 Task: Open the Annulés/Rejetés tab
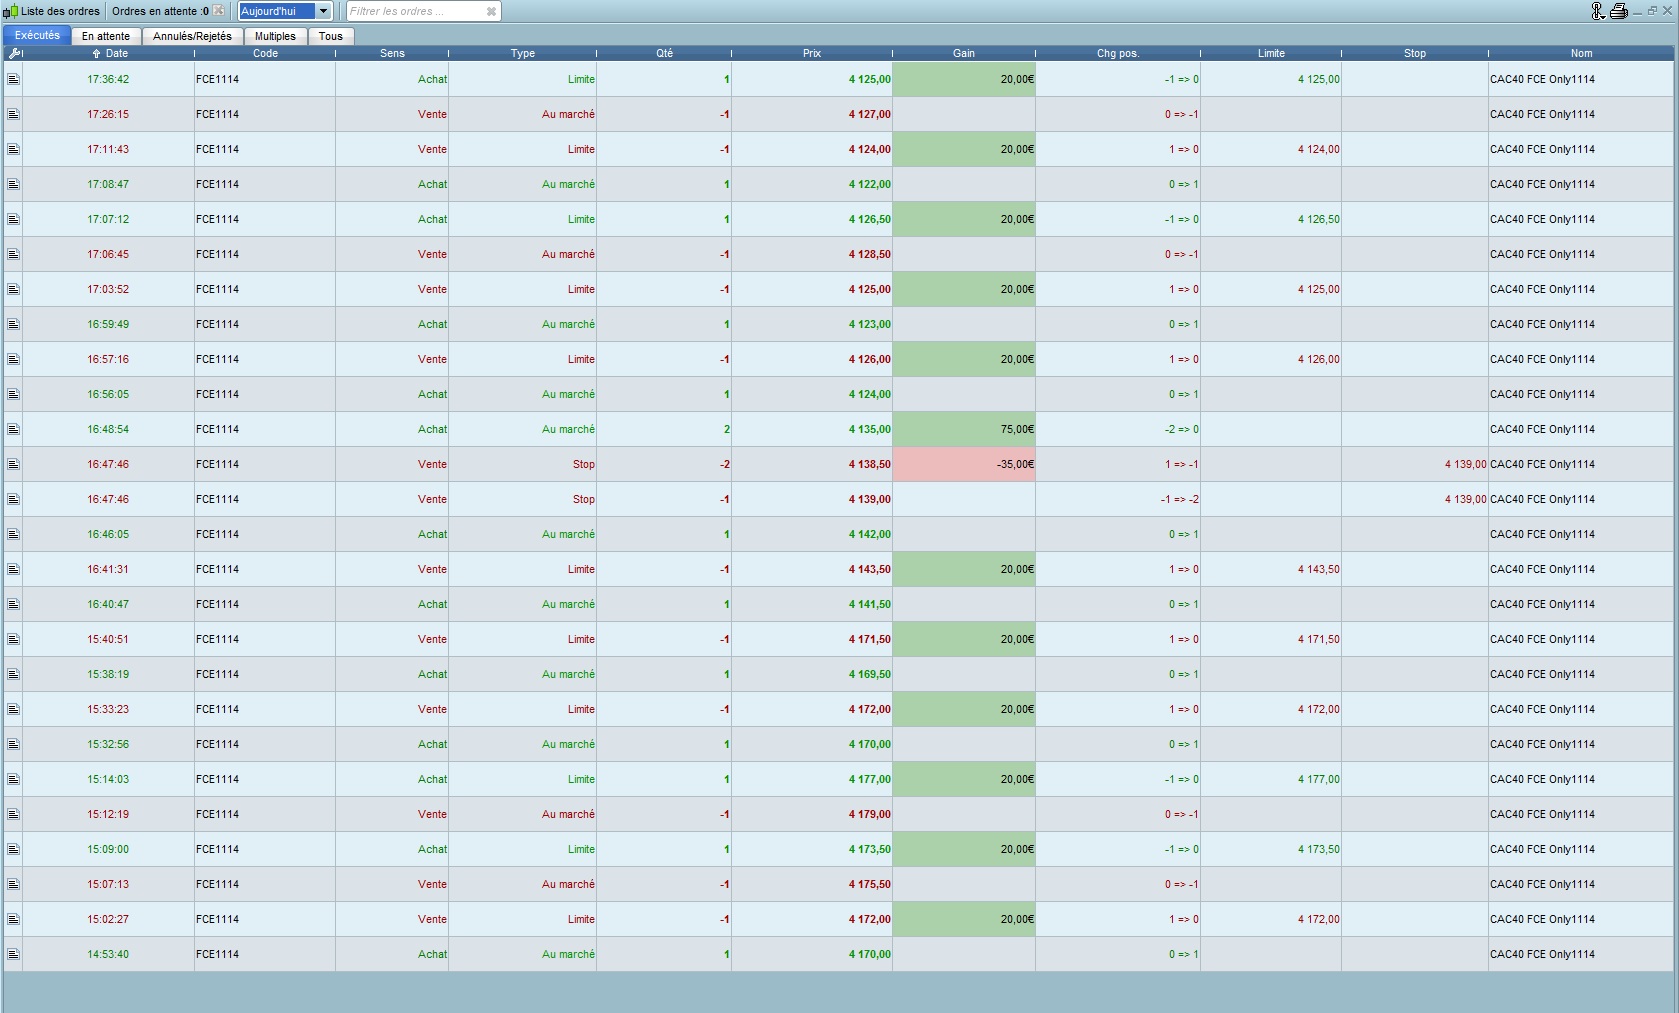click(x=192, y=36)
